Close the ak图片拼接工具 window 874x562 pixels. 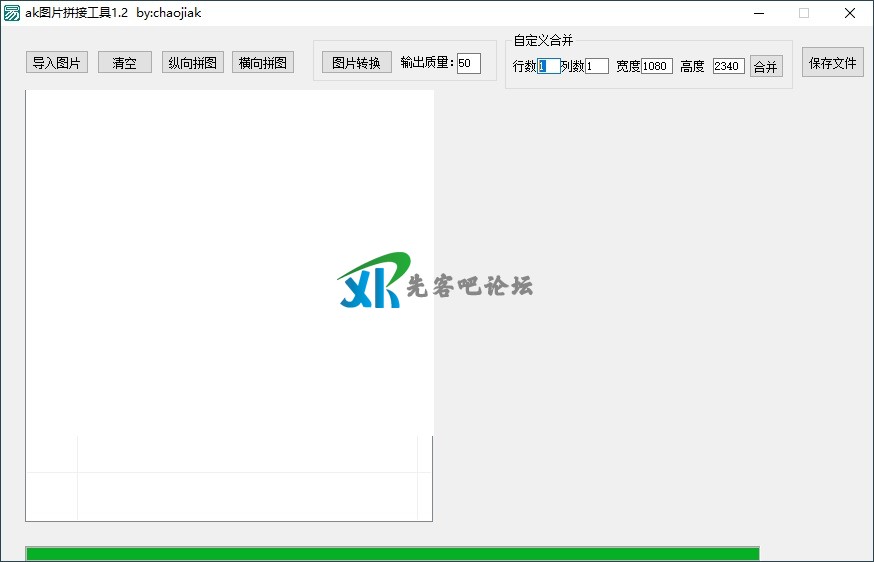coord(849,13)
